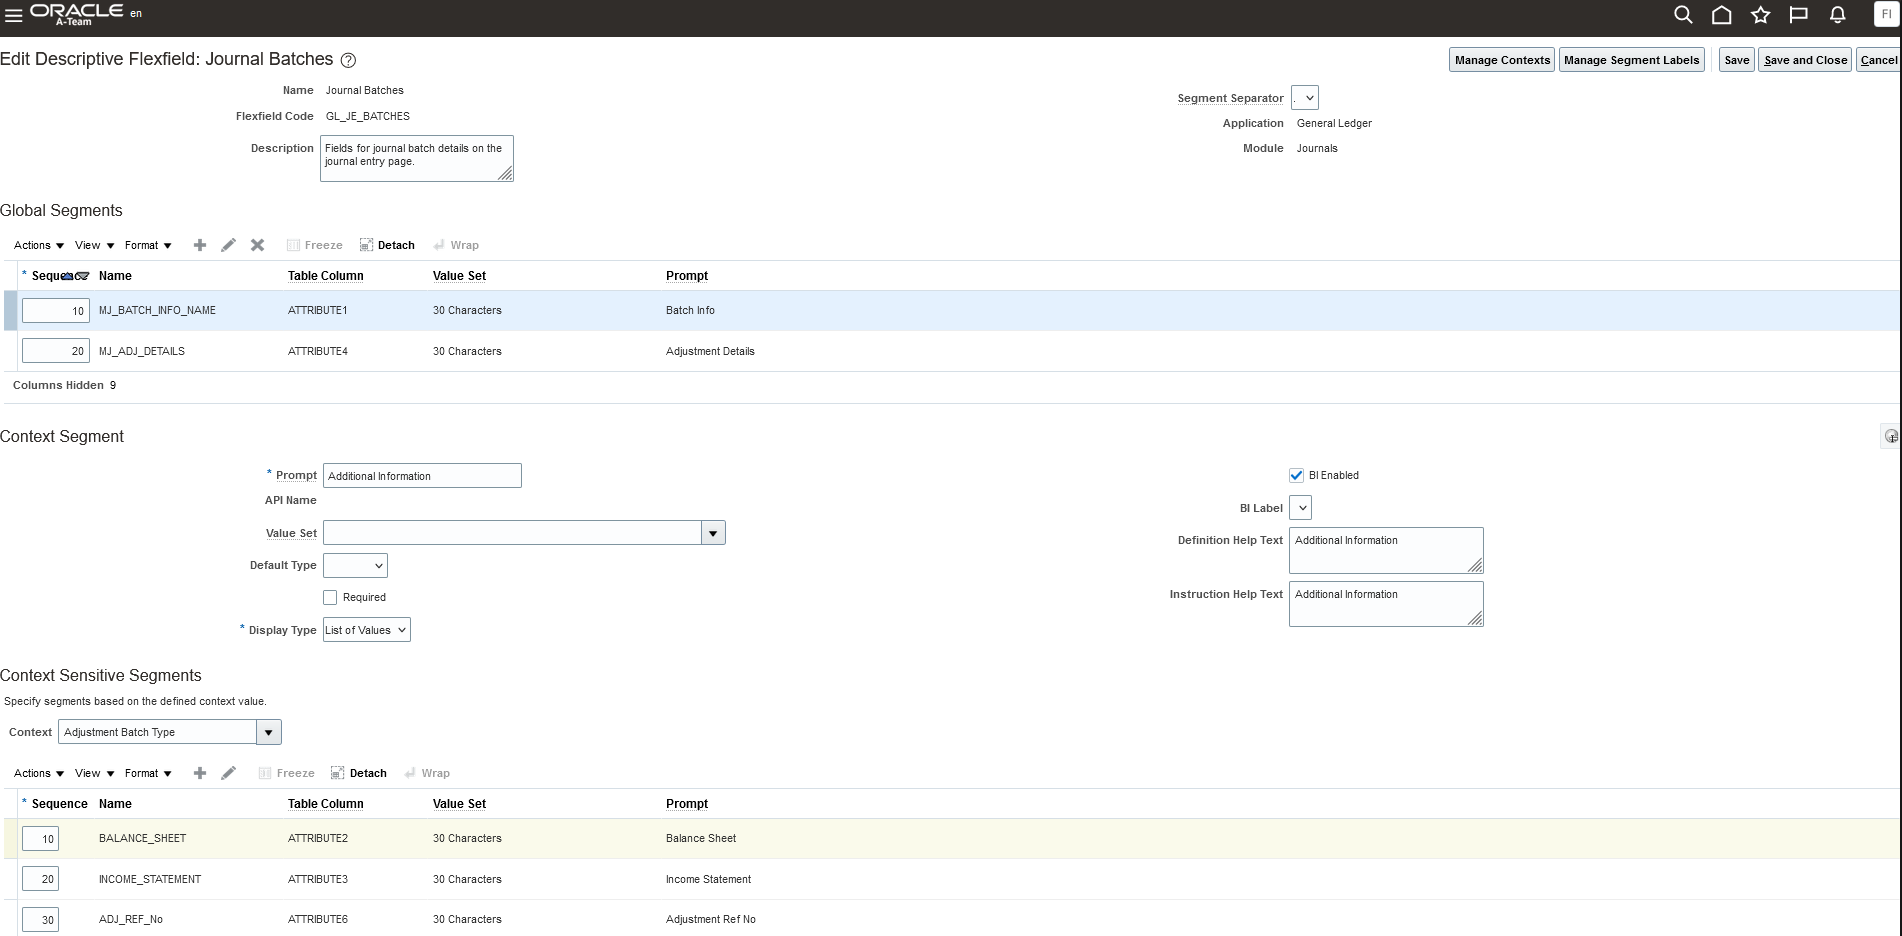Click the search magnifier icon
Viewport: 1902px width, 936px height.
tap(1683, 15)
